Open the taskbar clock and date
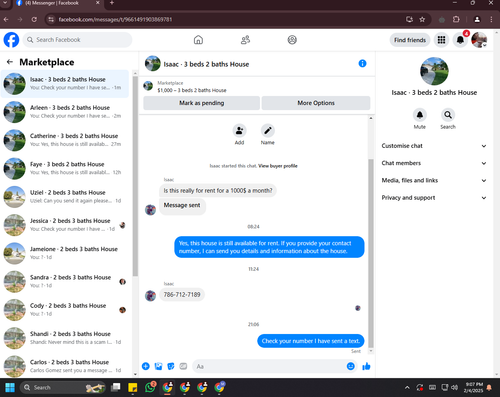Image resolution: width=500 pixels, height=397 pixels. point(473,387)
